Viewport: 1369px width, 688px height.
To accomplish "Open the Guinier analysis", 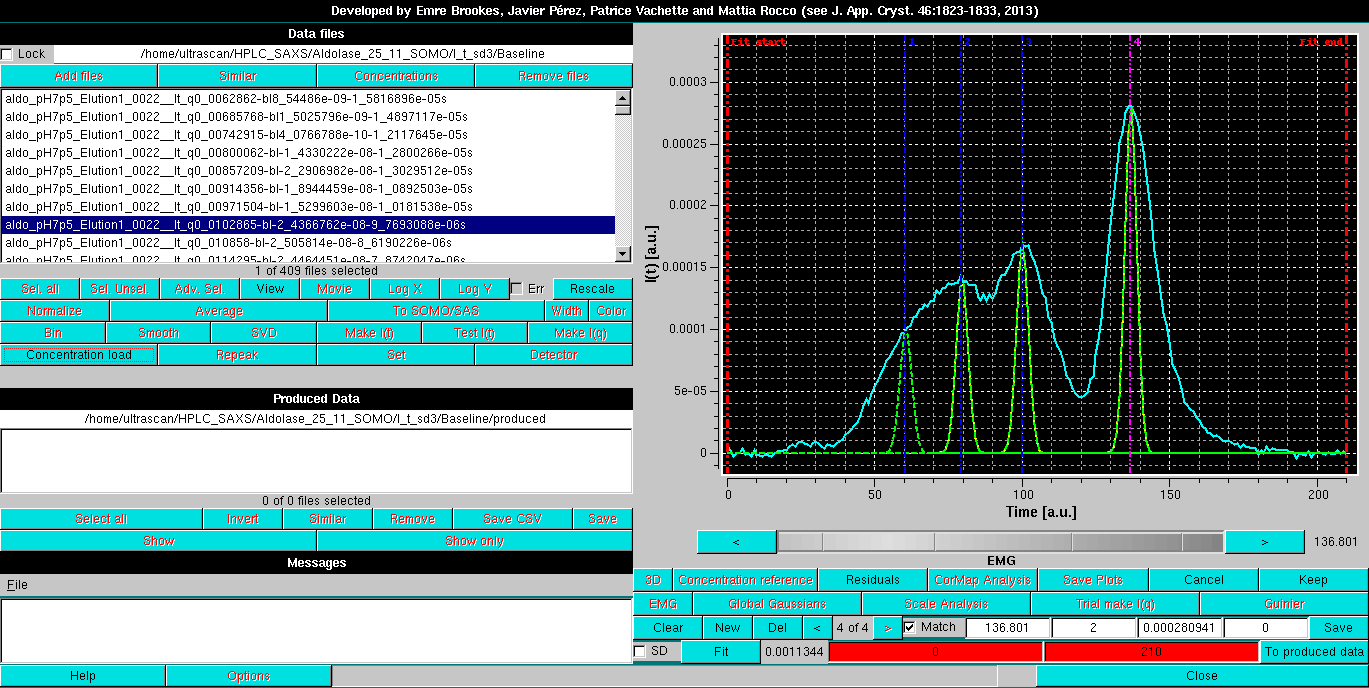I will [1283, 604].
